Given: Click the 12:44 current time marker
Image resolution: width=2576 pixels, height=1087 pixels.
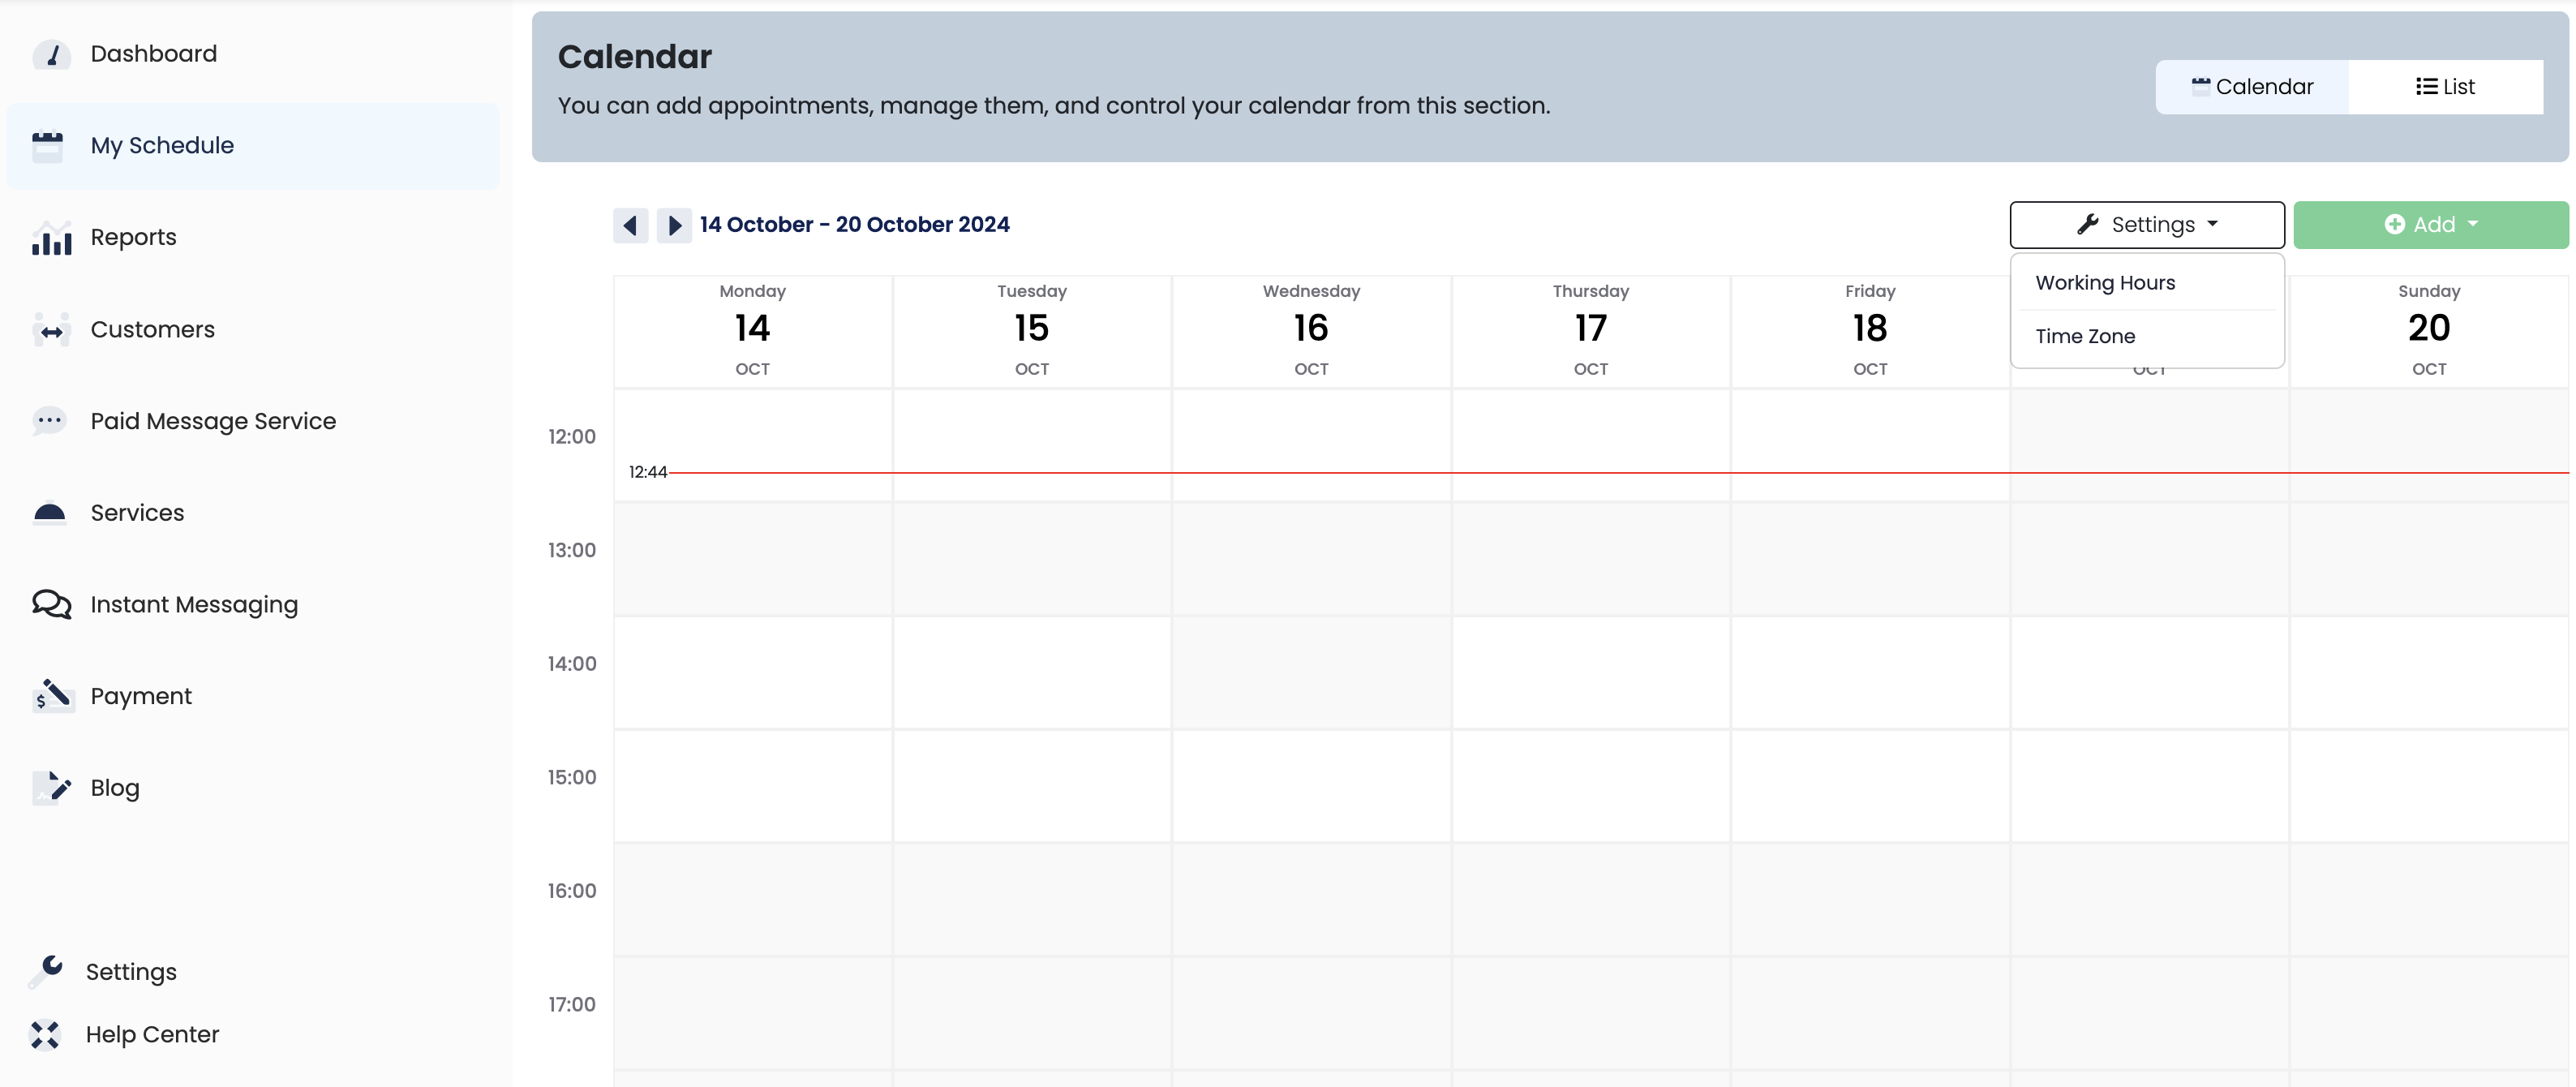Looking at the screenshot, I should tap(647, 472).
